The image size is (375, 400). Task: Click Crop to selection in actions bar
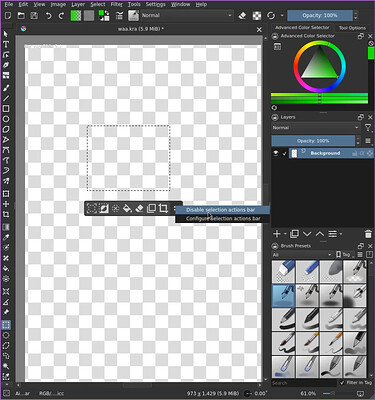point(163,209)
